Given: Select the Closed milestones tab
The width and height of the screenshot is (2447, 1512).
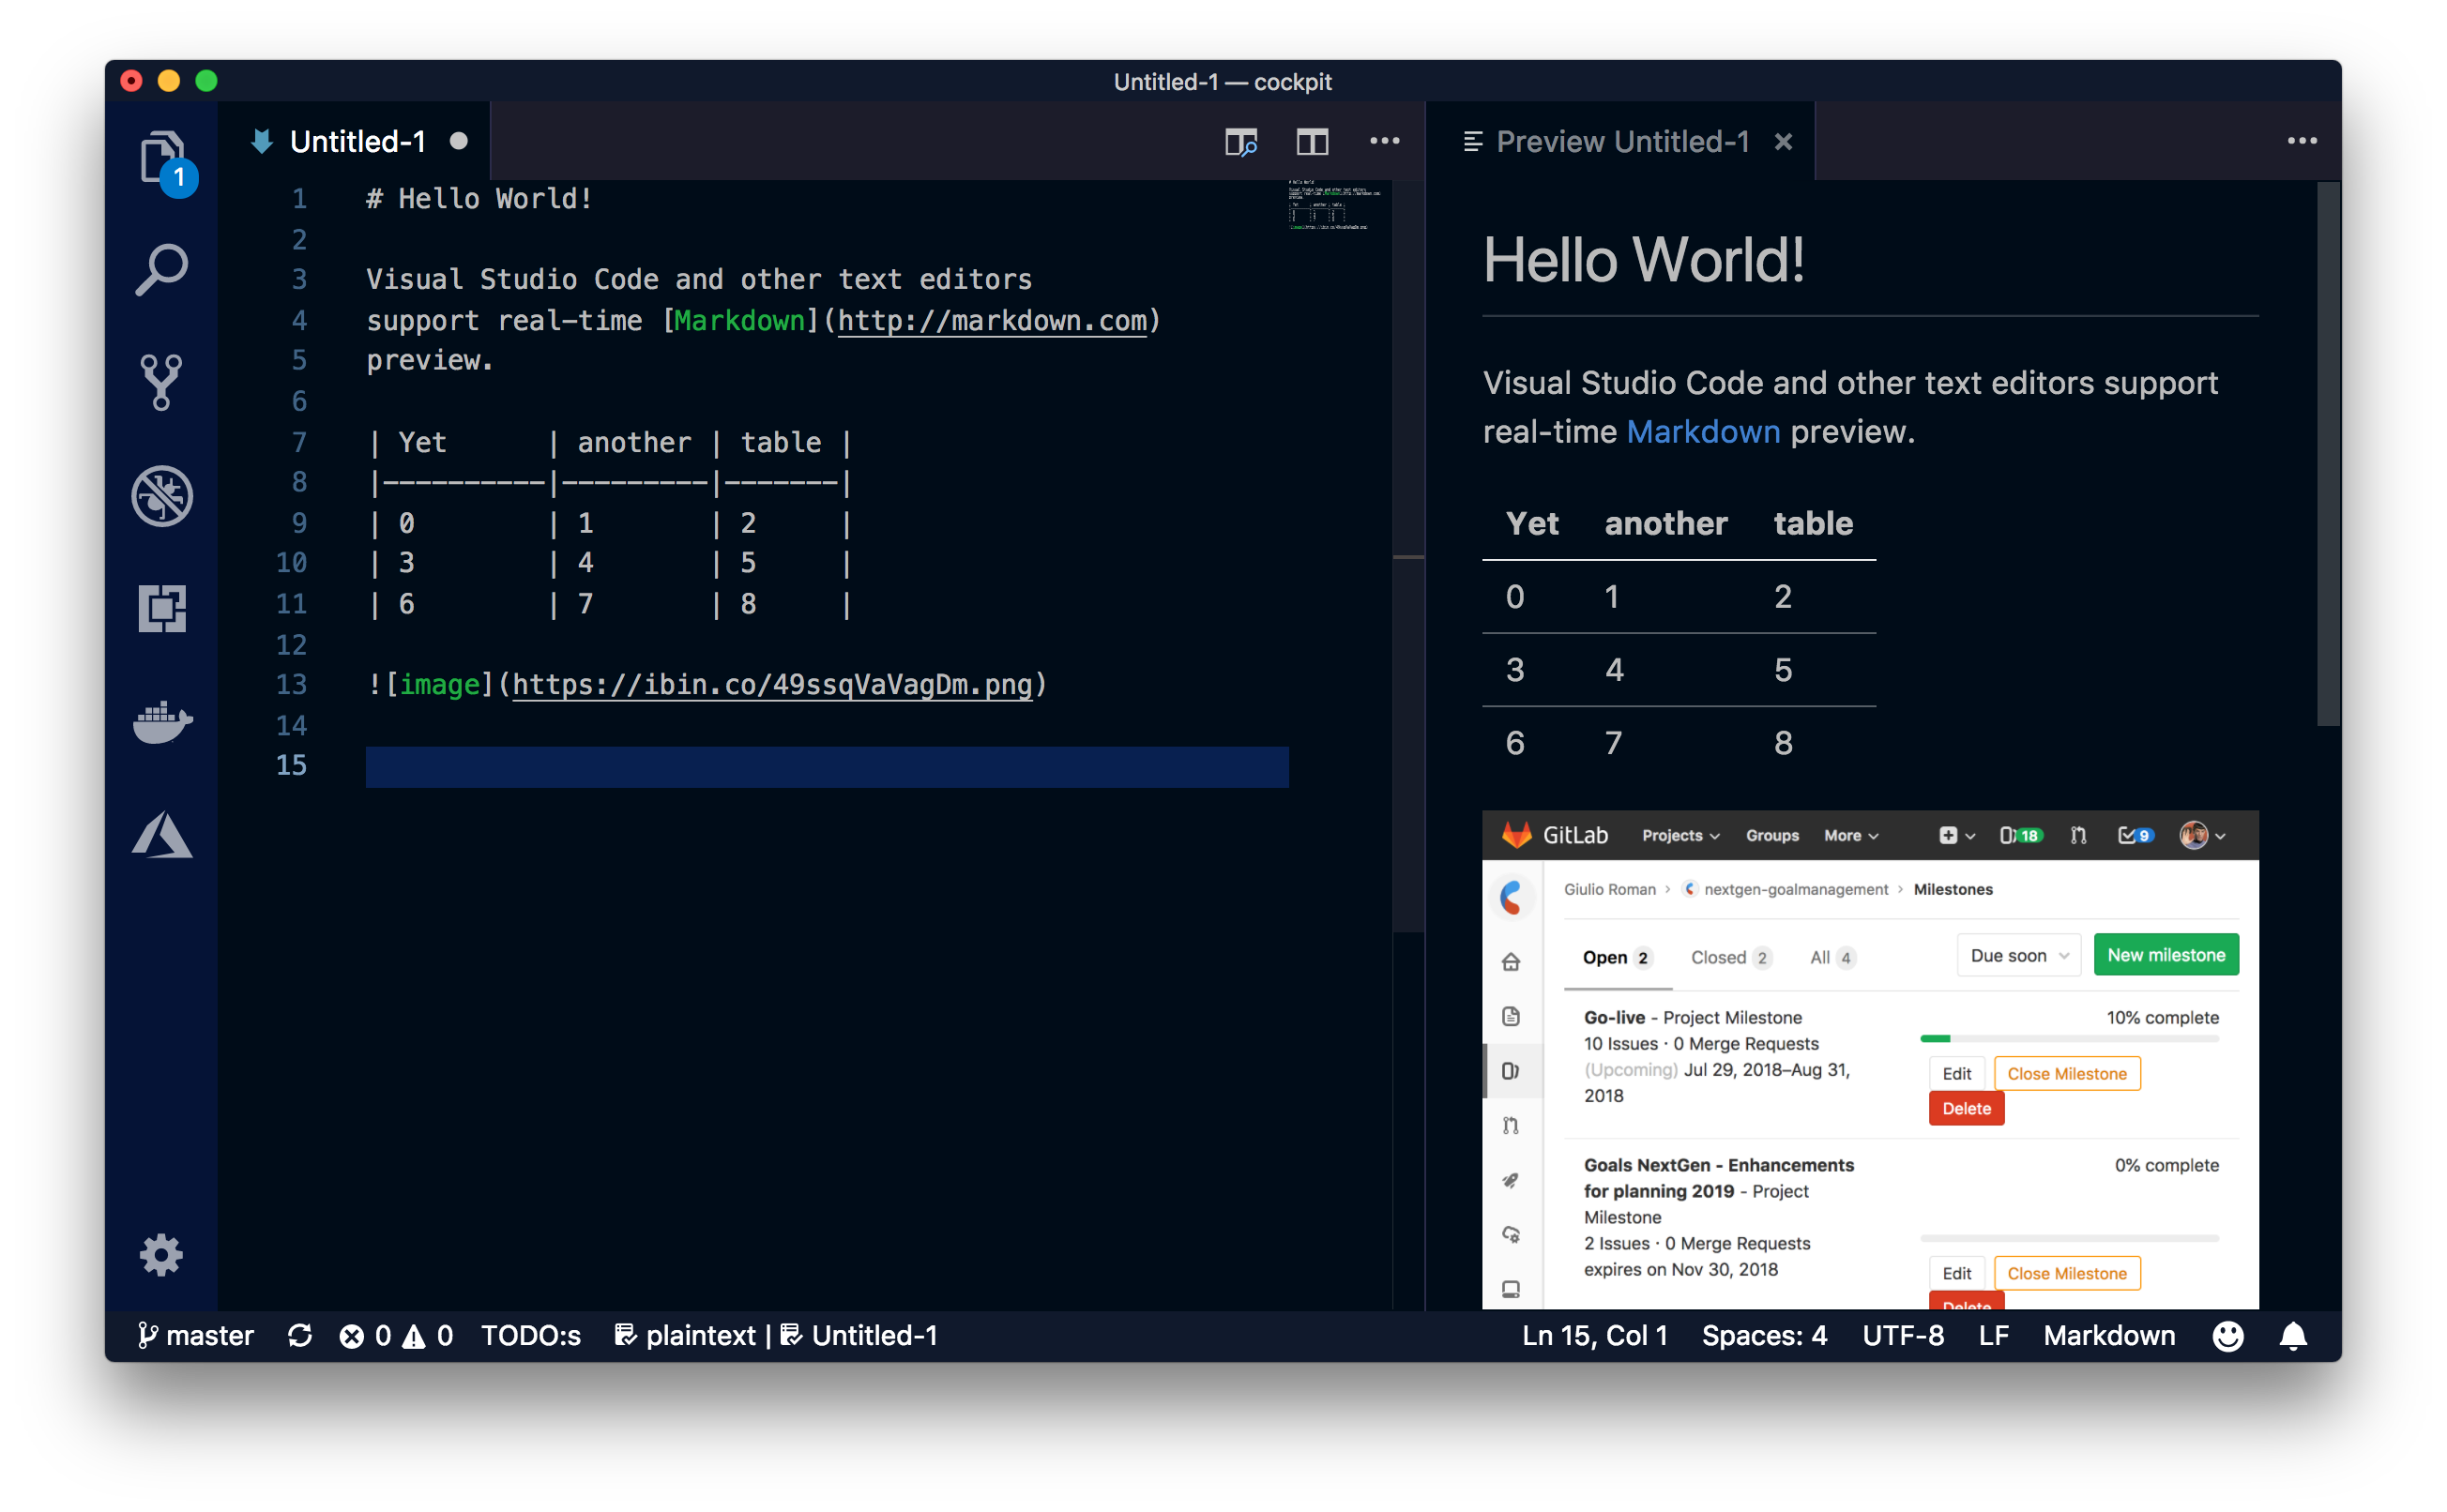Looking at the screenshot, I should 1731,957.
